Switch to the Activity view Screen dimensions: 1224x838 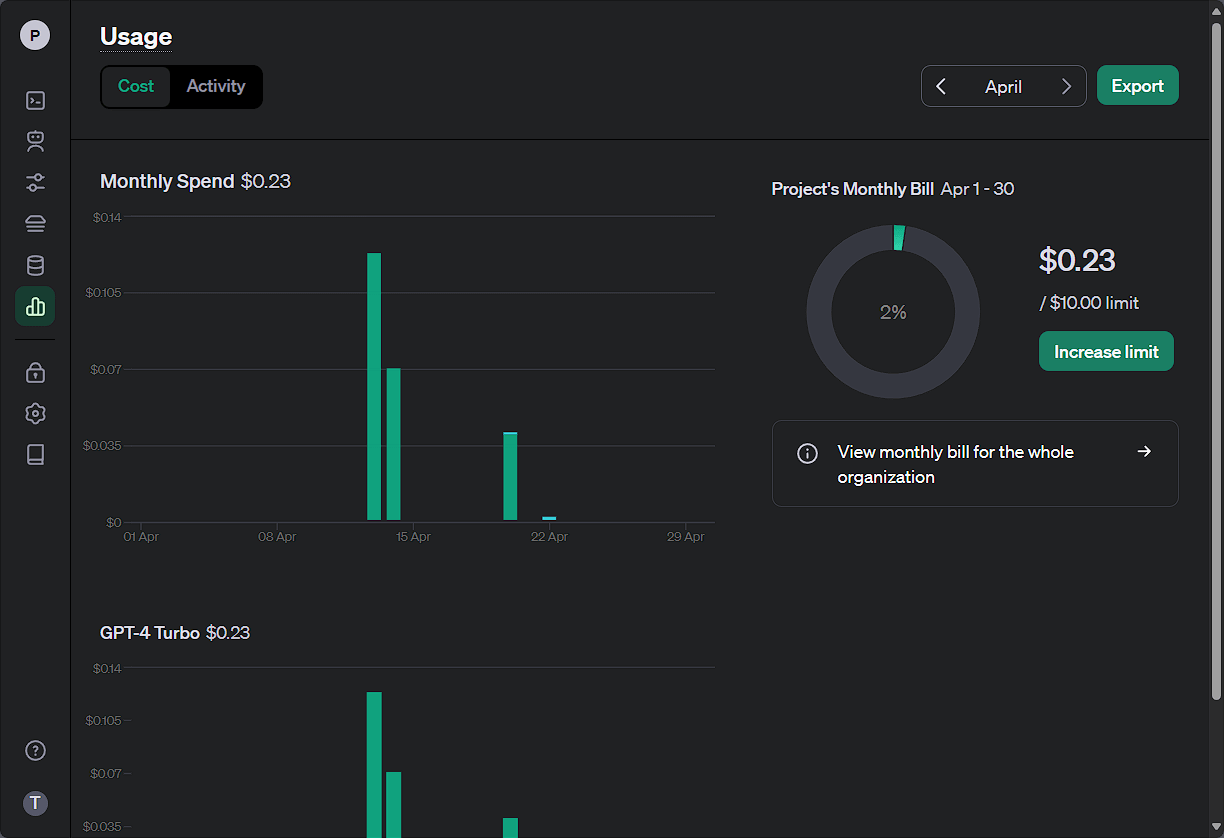[x=216, y=86]
